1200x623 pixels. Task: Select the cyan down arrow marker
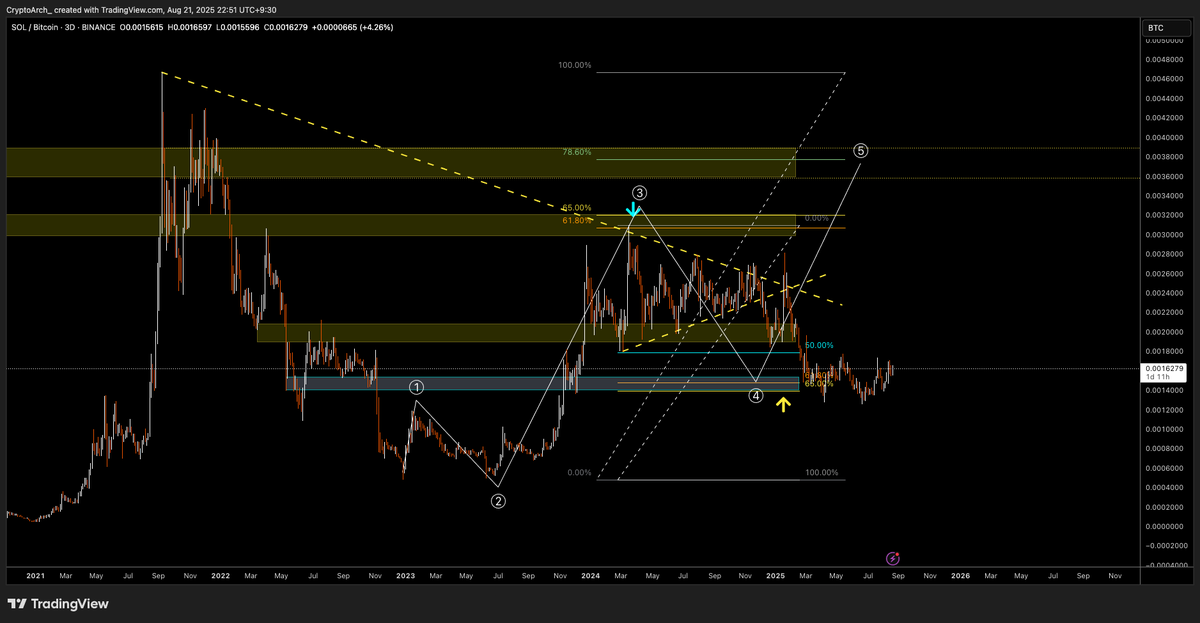(x=632, y=209)
